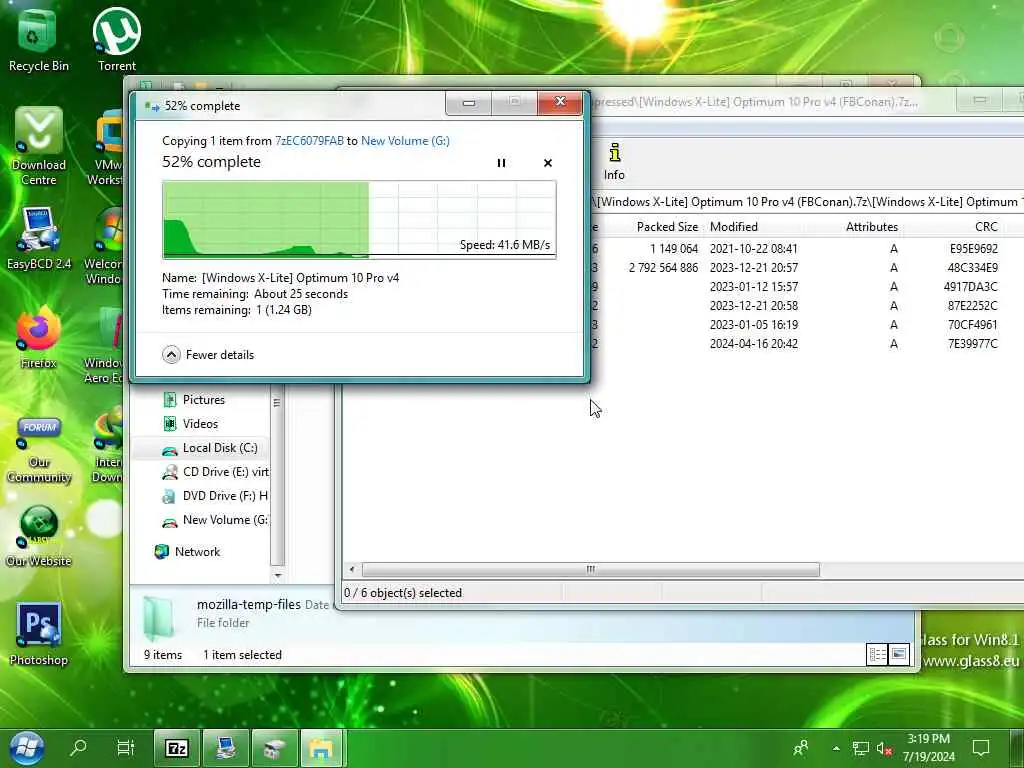This screenshot has height=768, width=1024.
Task: Open taskbar Search magnifier
Action: (78, 748)
